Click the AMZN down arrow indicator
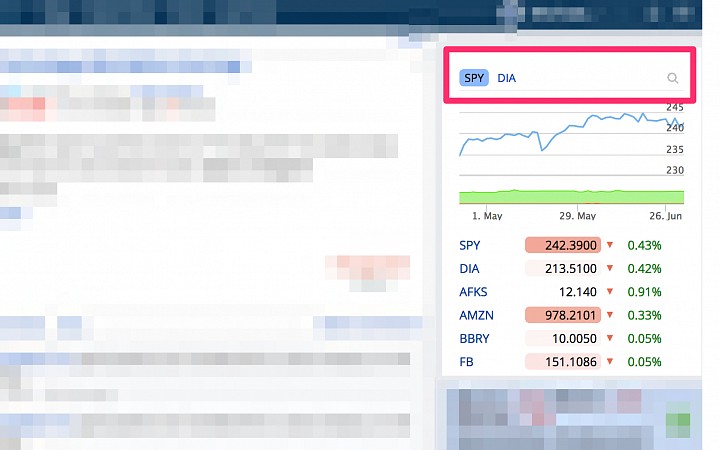This screenshot has height=450, width=720. [610, 315]
